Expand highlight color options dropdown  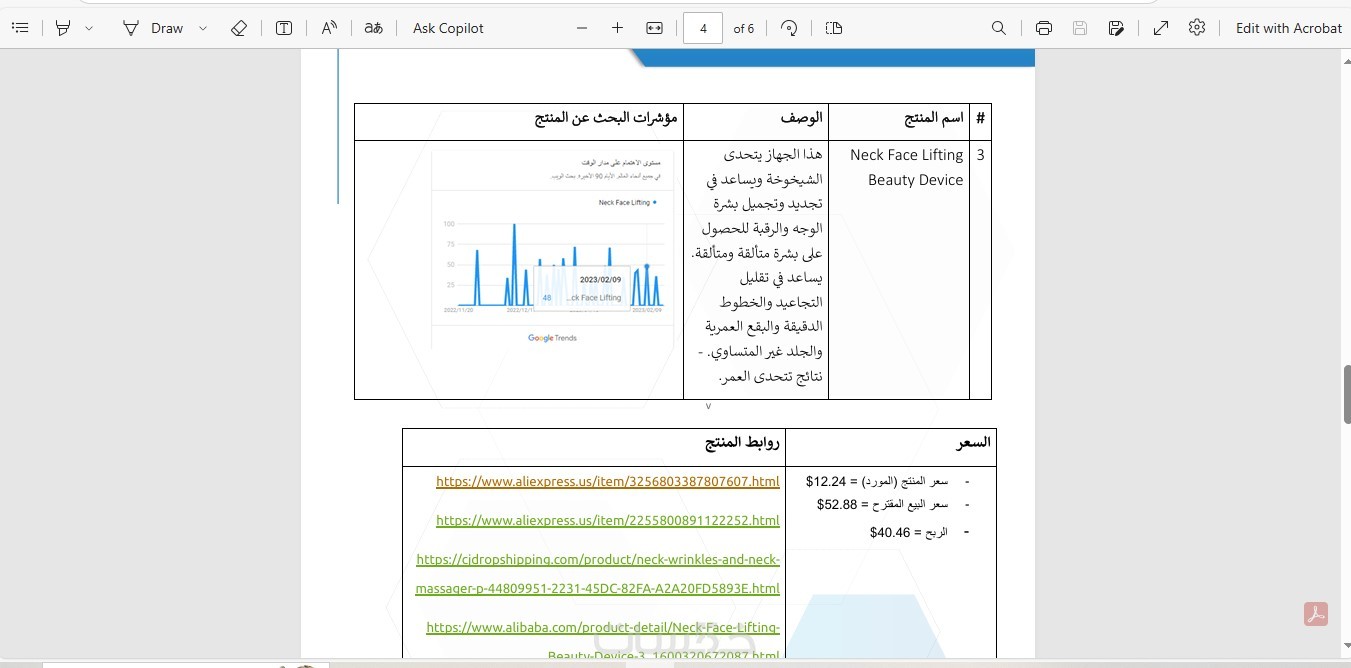coord(89,28)
